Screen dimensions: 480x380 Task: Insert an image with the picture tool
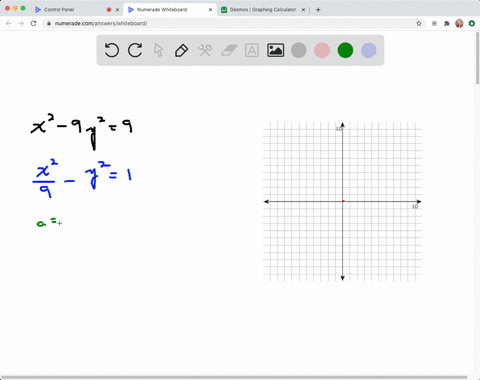pyautogui.click(x=275, y=50)
